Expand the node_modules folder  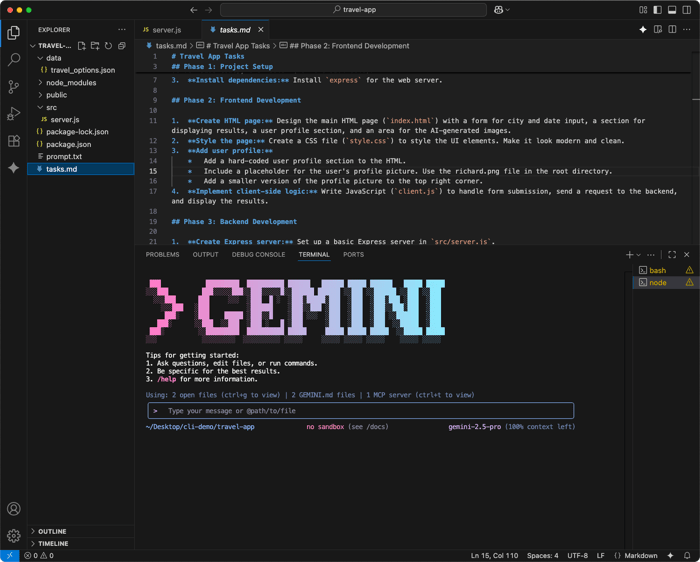pos(70,83)
